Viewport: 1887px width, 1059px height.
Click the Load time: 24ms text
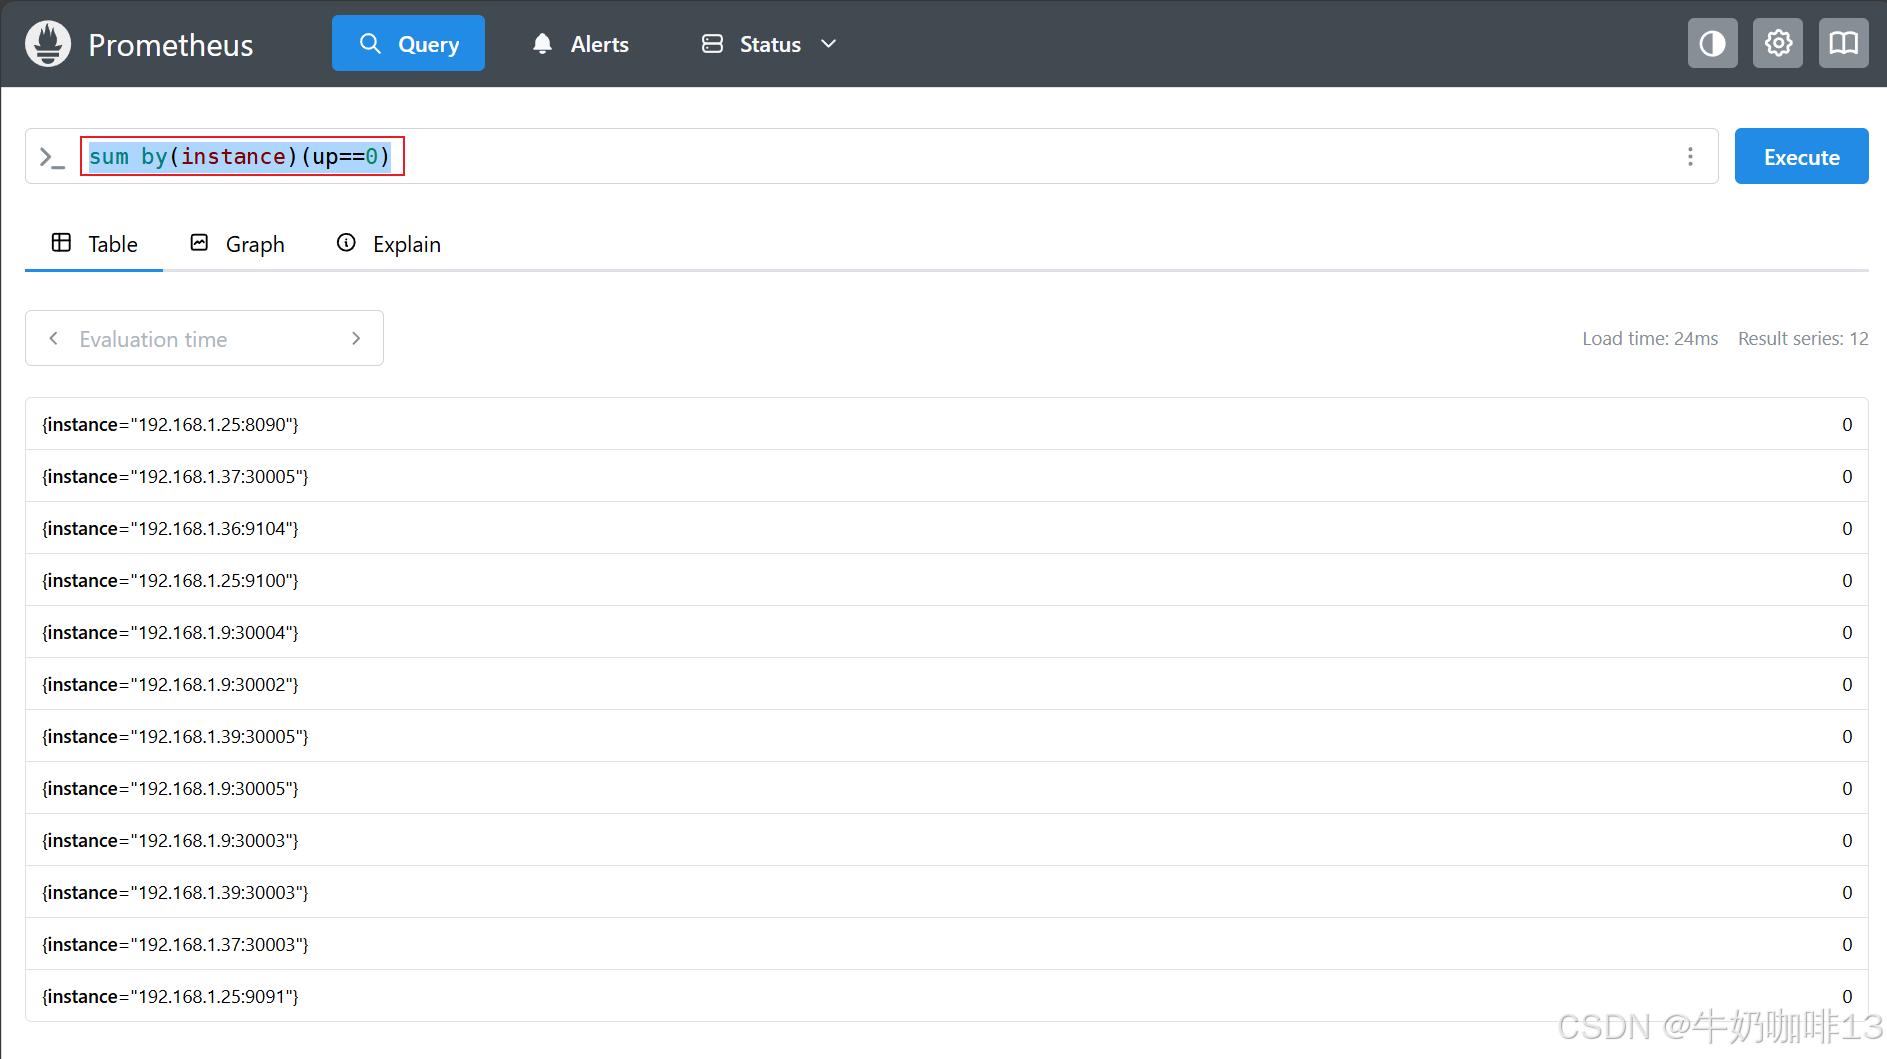1650,339
